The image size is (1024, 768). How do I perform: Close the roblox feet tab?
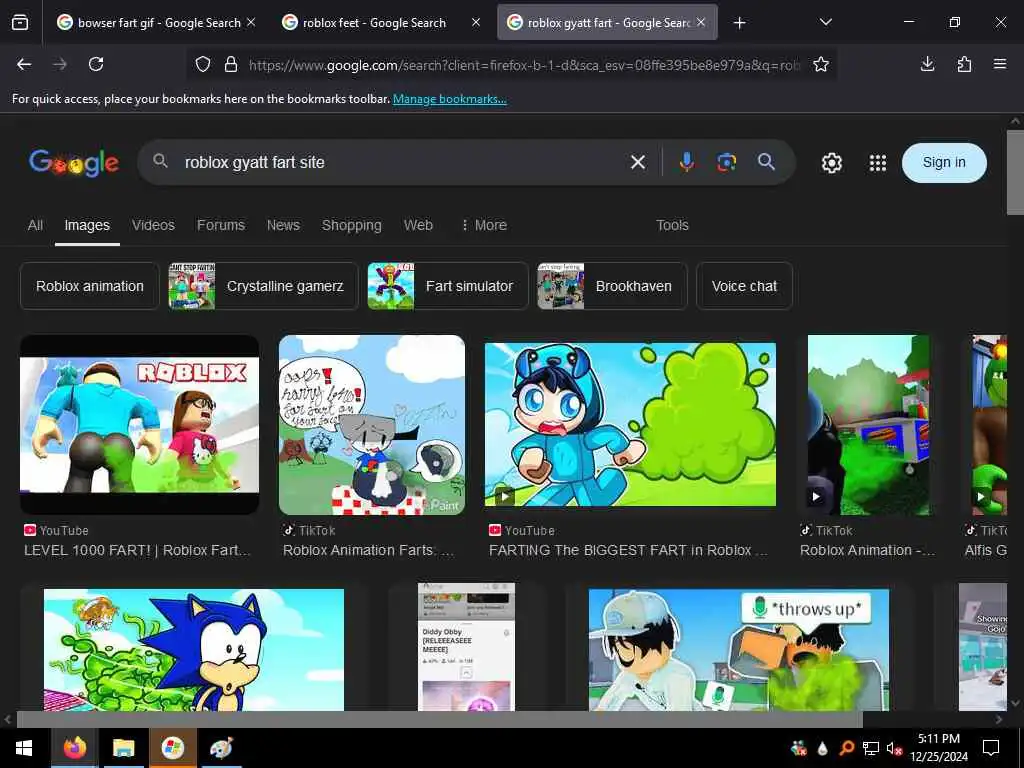coord(476,22)
